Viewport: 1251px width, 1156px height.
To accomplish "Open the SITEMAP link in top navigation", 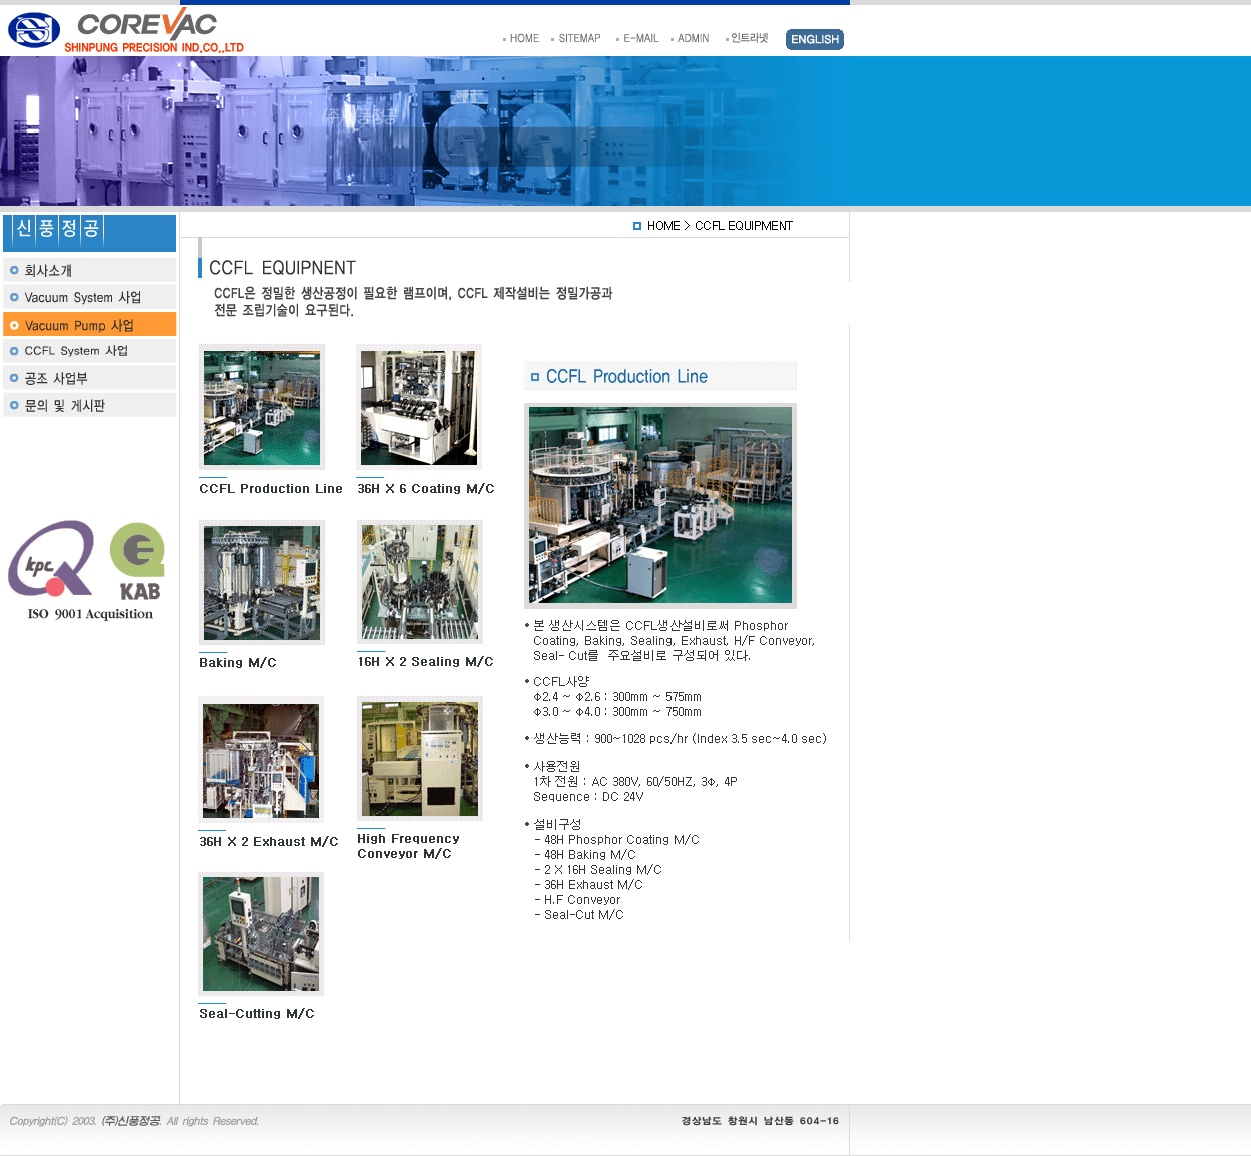I will (x=578, y=39).
